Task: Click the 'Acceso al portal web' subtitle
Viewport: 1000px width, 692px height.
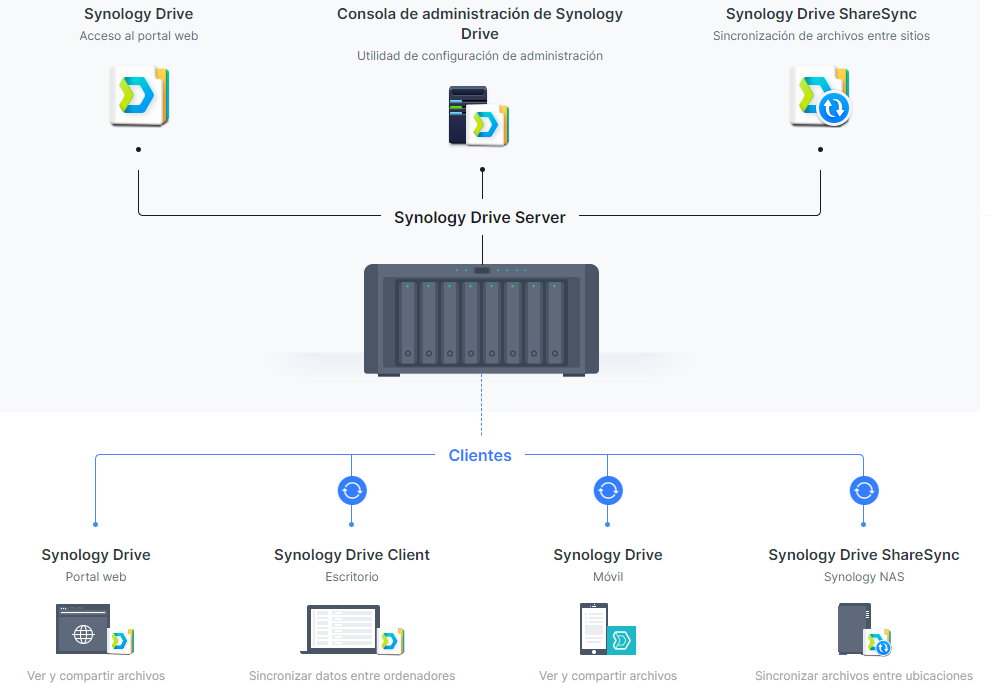Action: point(139,36)
